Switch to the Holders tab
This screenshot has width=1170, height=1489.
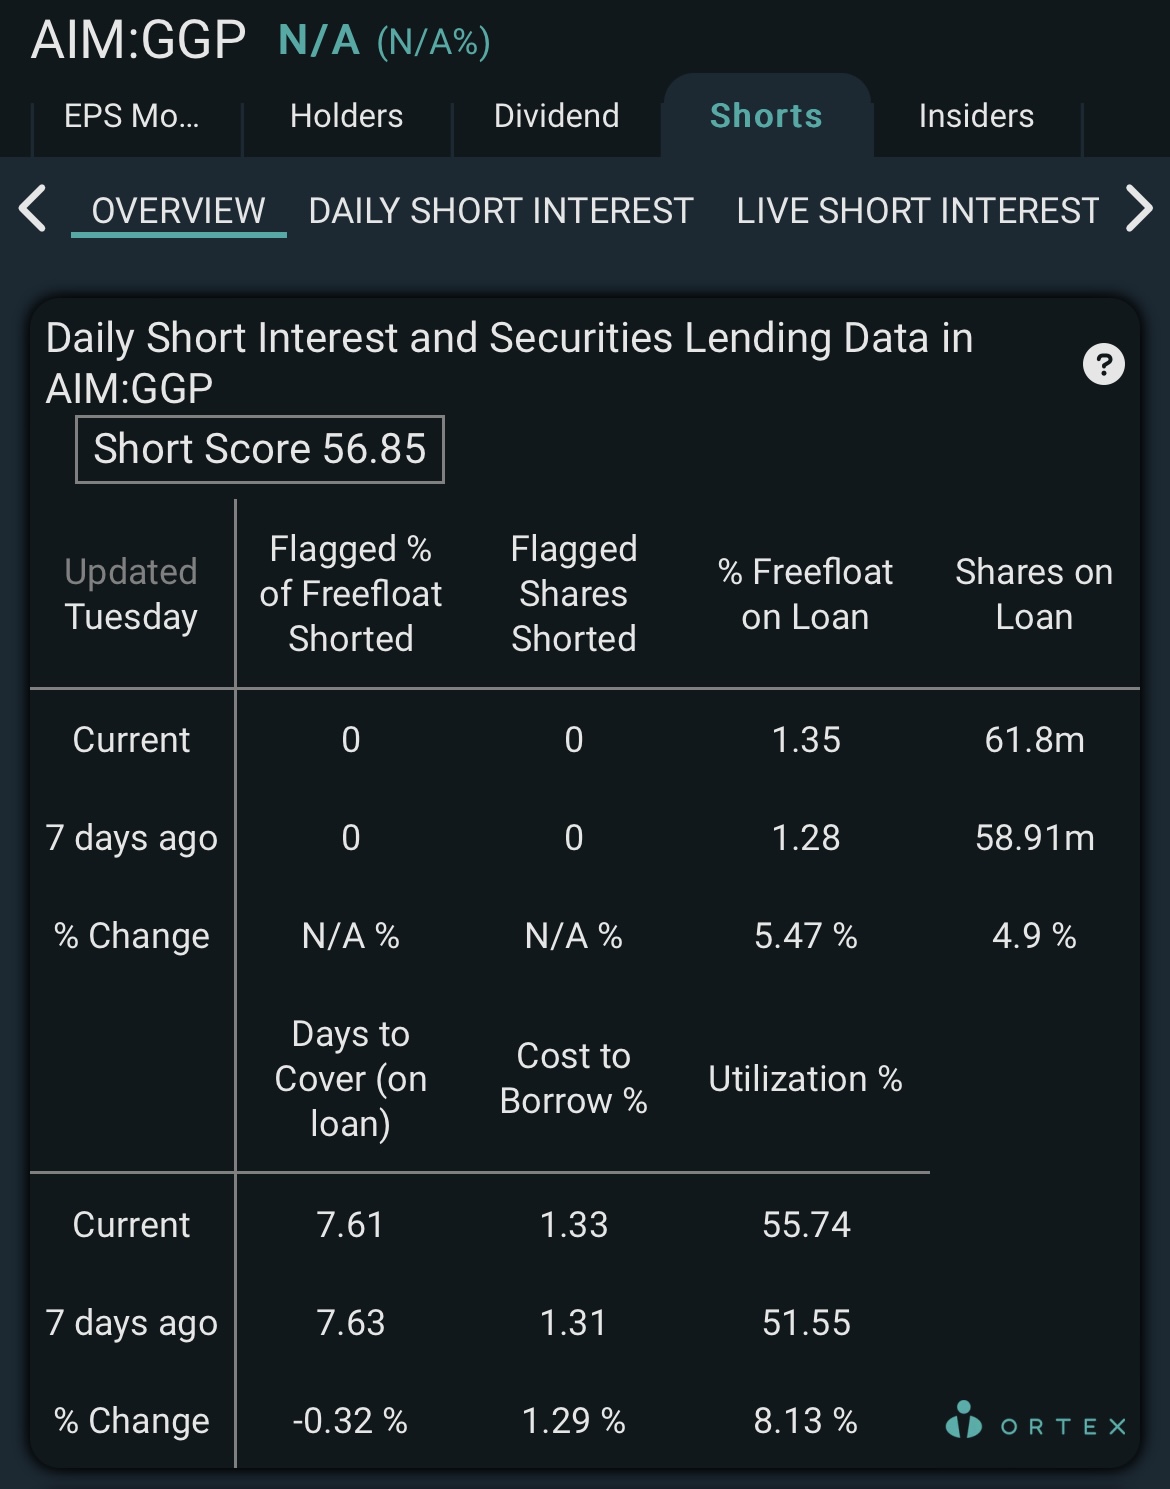point(347,116)
